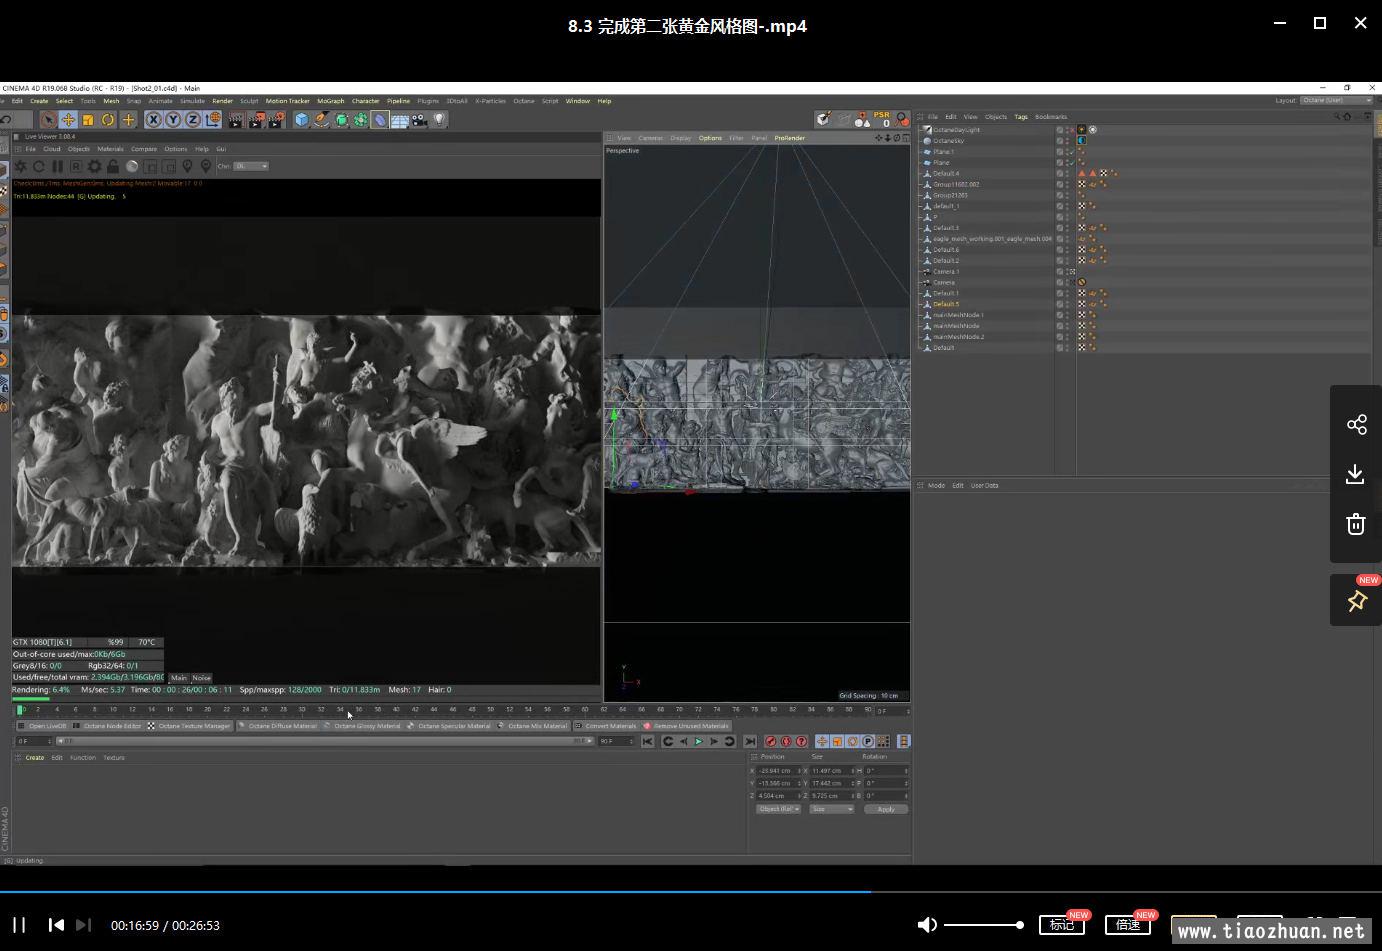Toggle the X axis lock
The image size is (1382, 951).
pos(153,119)
